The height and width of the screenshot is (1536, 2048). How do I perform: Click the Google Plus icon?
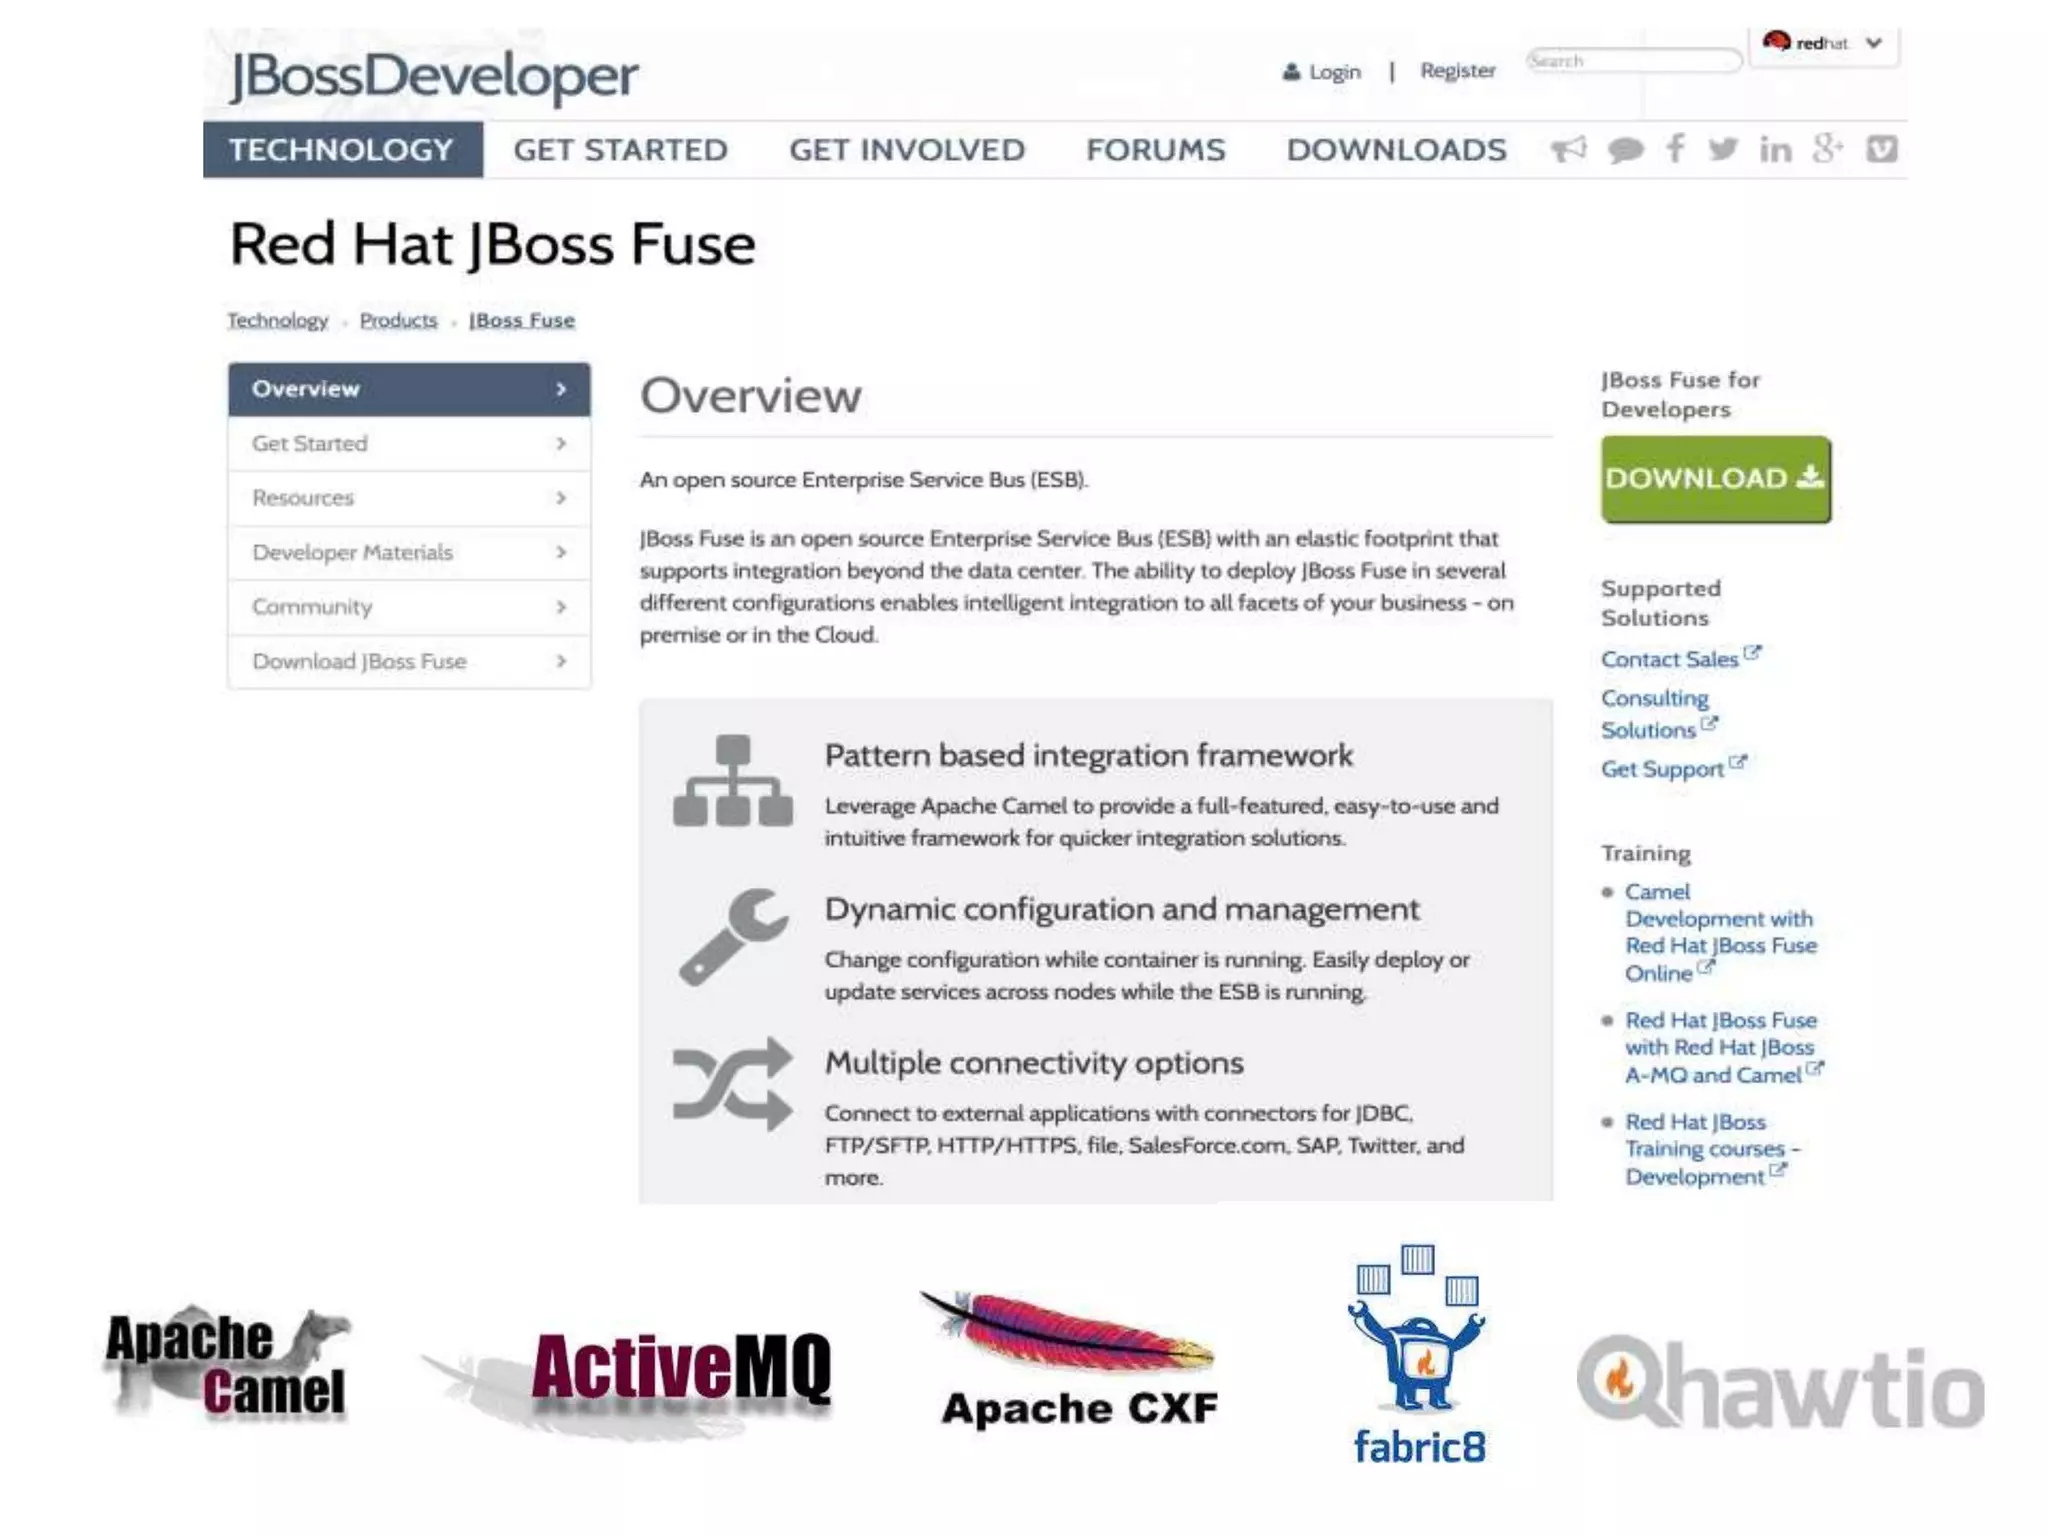click(1828, 149)
